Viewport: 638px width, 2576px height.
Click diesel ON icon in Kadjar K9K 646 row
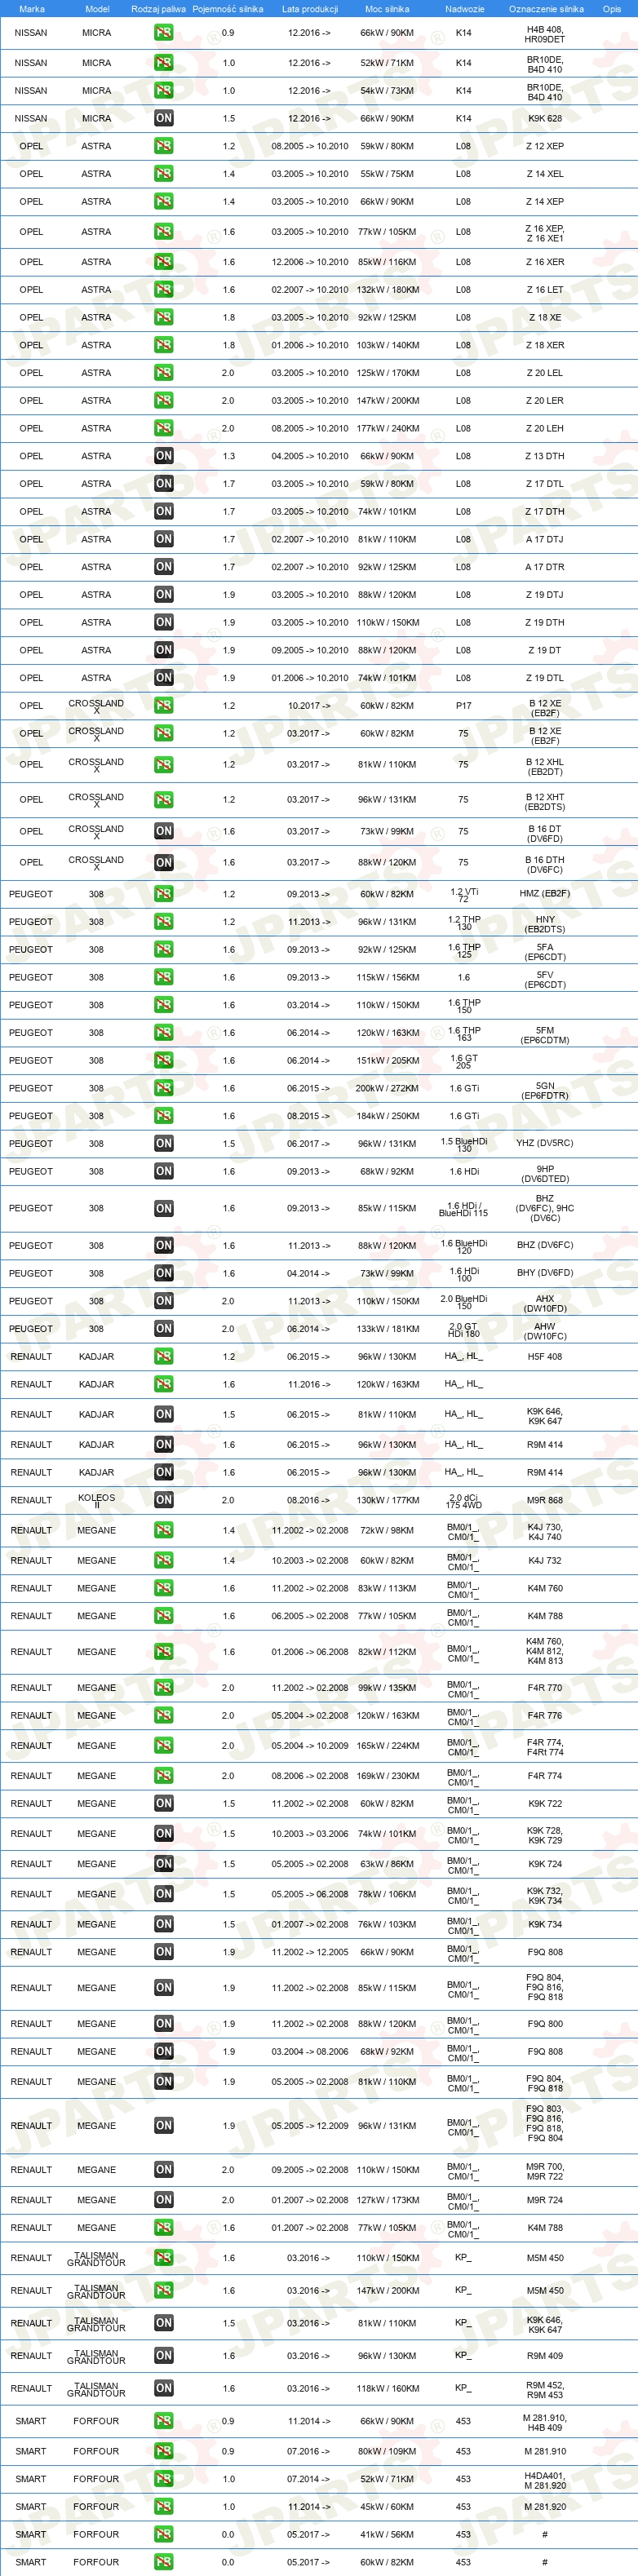(x=163, y=1415)
